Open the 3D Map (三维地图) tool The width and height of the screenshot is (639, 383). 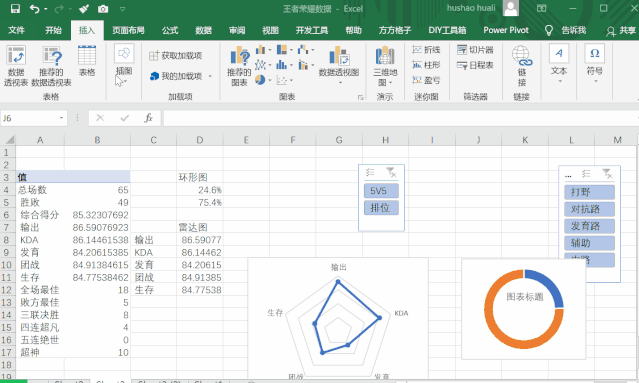point(385,66)
